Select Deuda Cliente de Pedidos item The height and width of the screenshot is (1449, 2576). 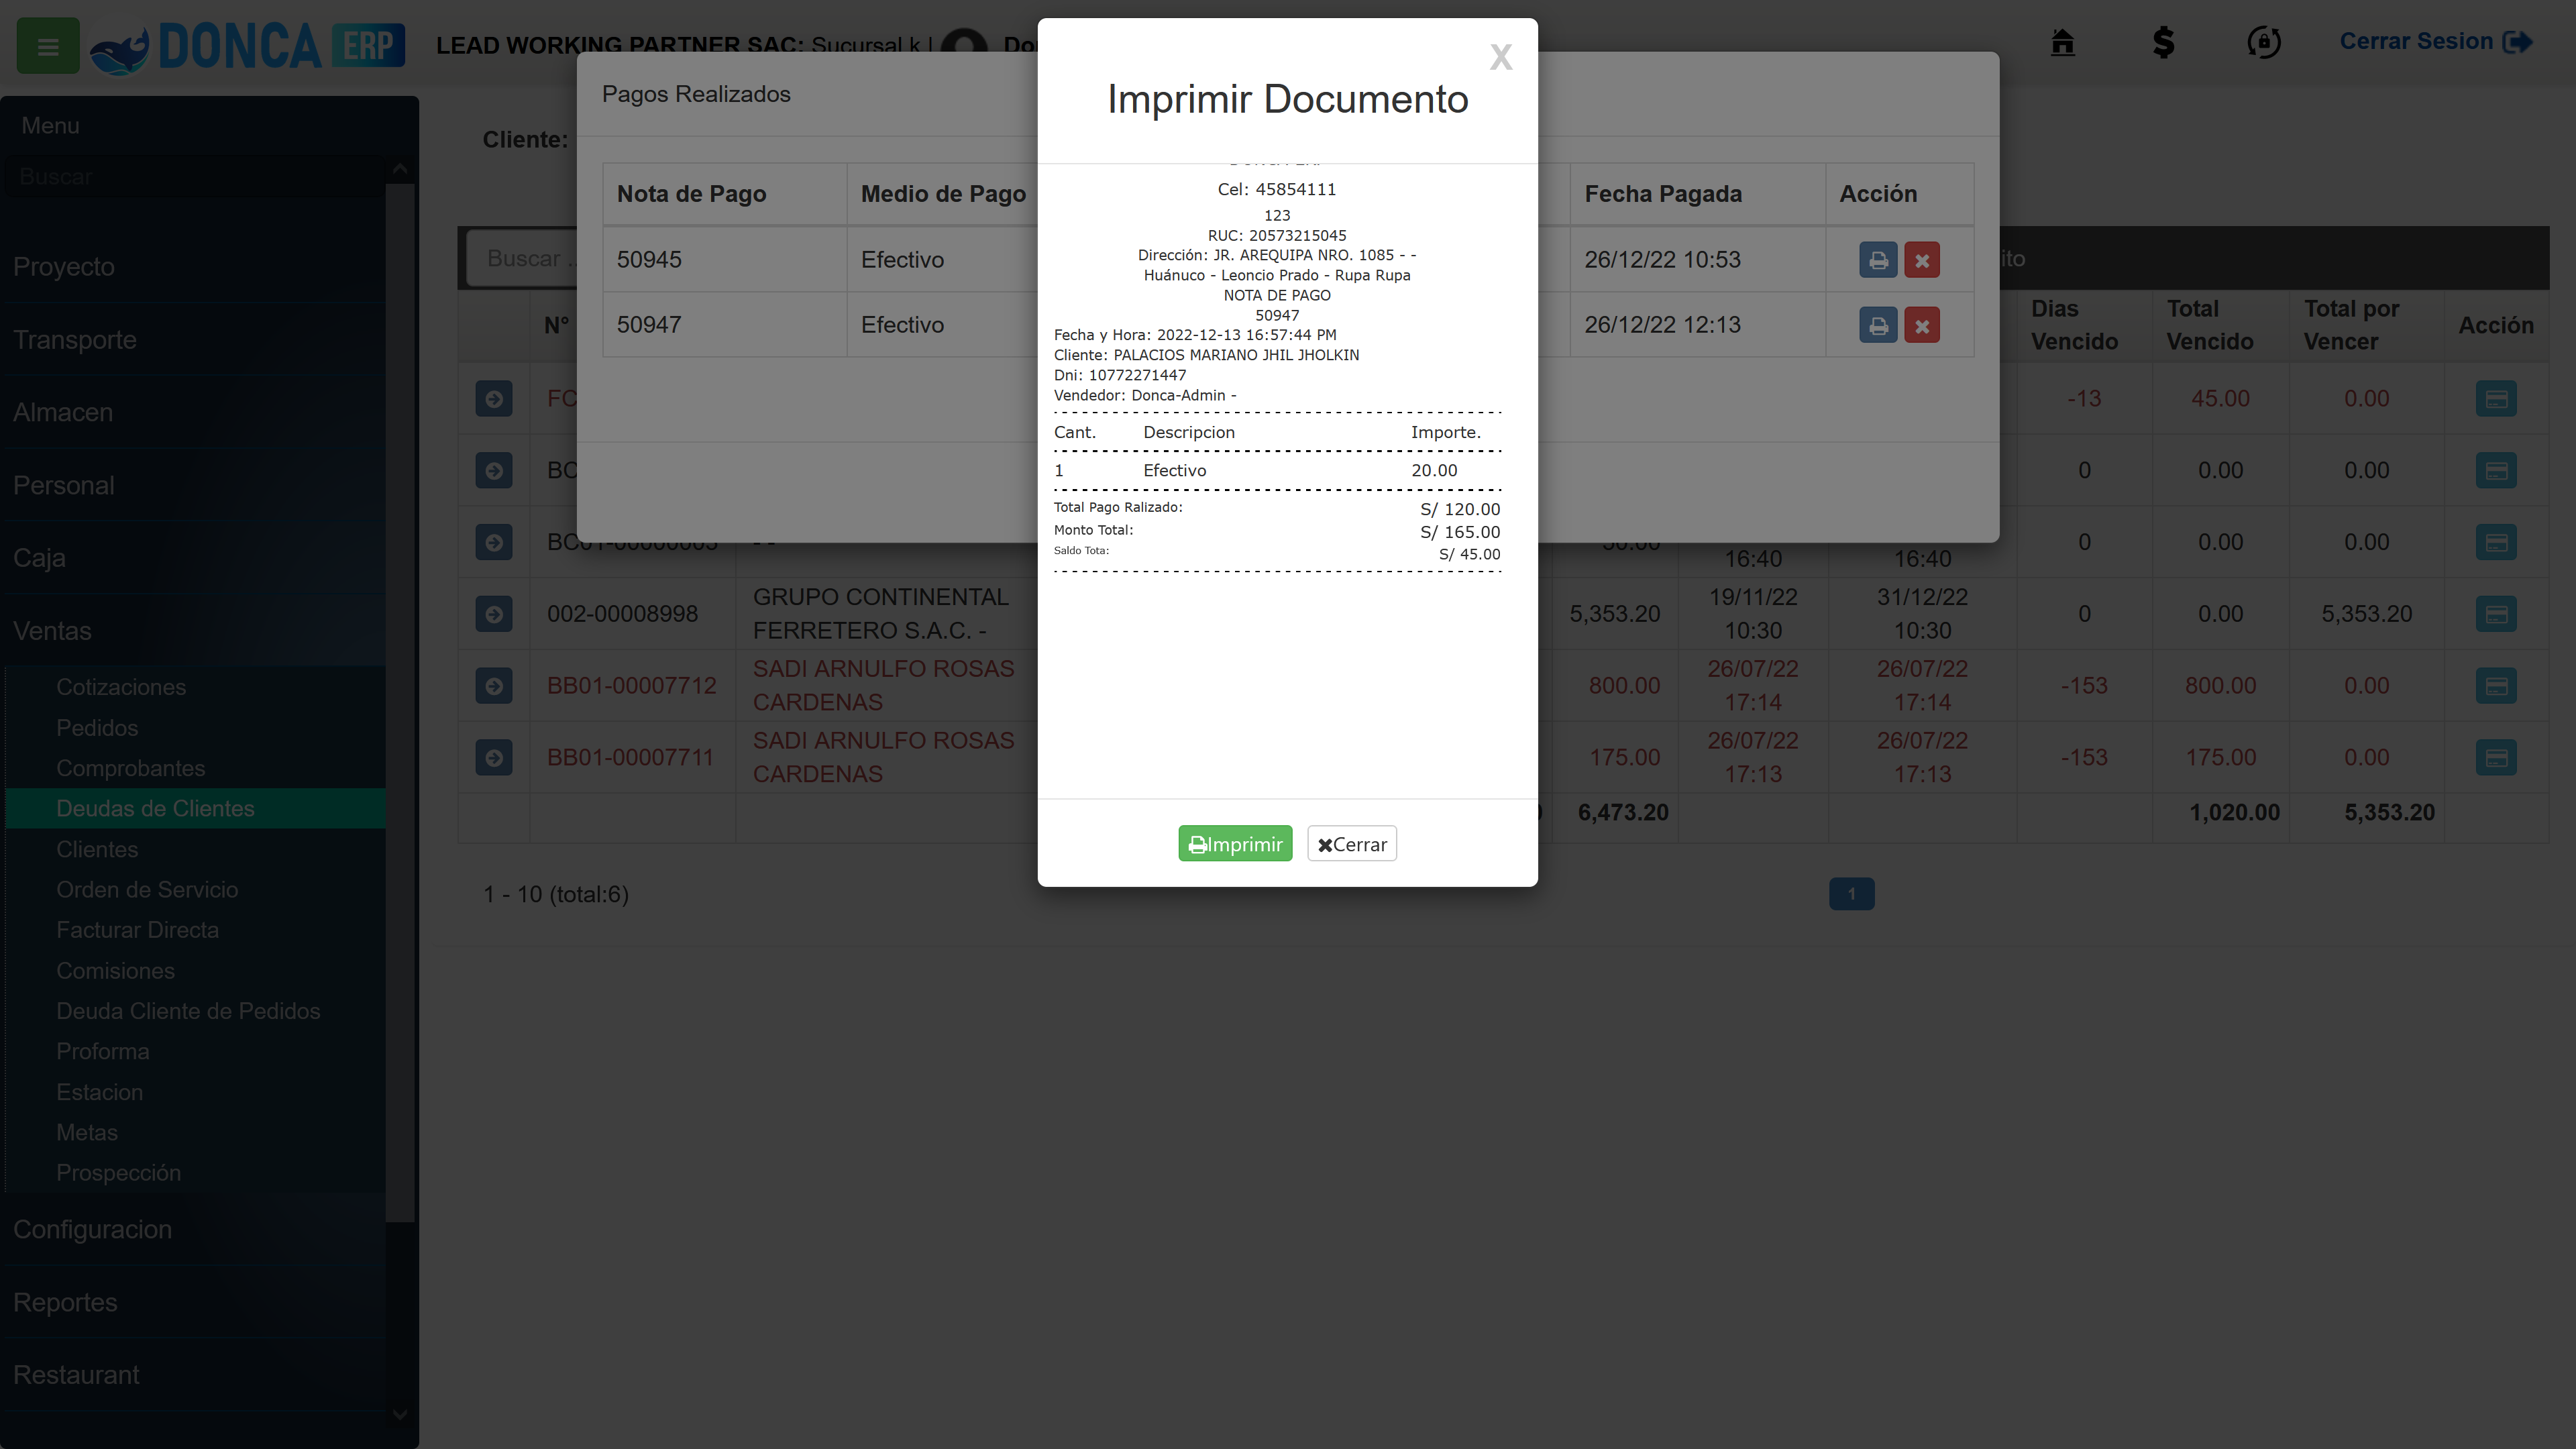pyautogui.click(x=196, y=1011)
